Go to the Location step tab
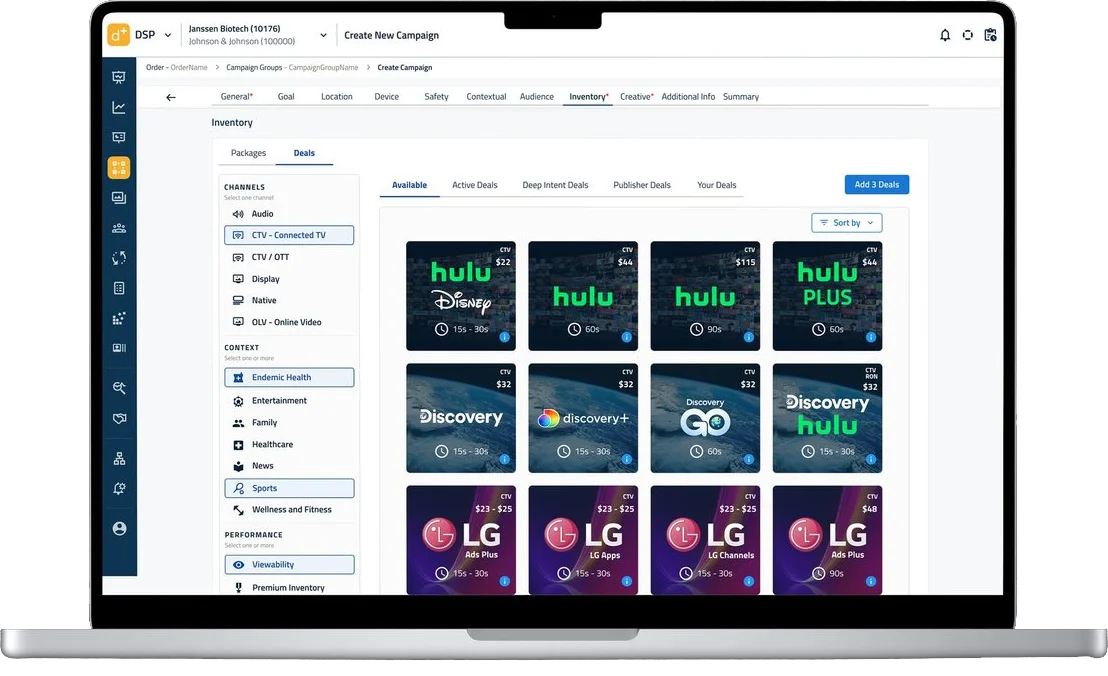 (336, 97)
